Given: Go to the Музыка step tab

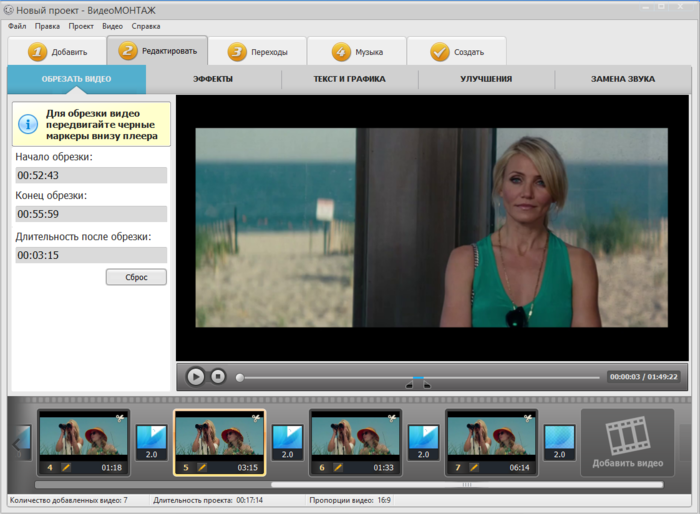Looking at the screenshot, I should pyautogui.click(x=357, y=51).
